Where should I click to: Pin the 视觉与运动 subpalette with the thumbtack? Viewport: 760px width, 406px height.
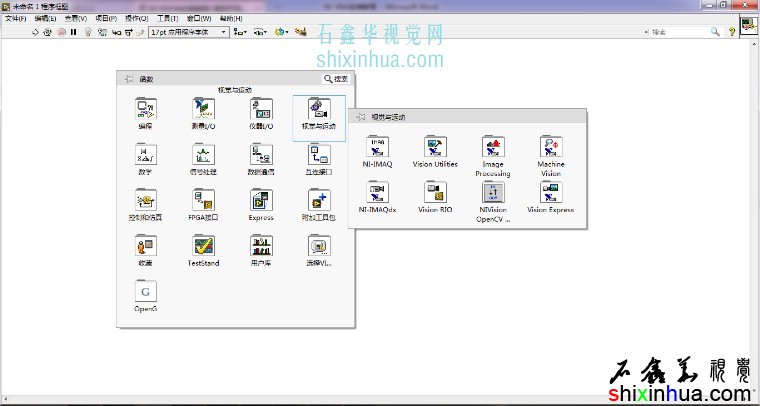pos(361,117)
